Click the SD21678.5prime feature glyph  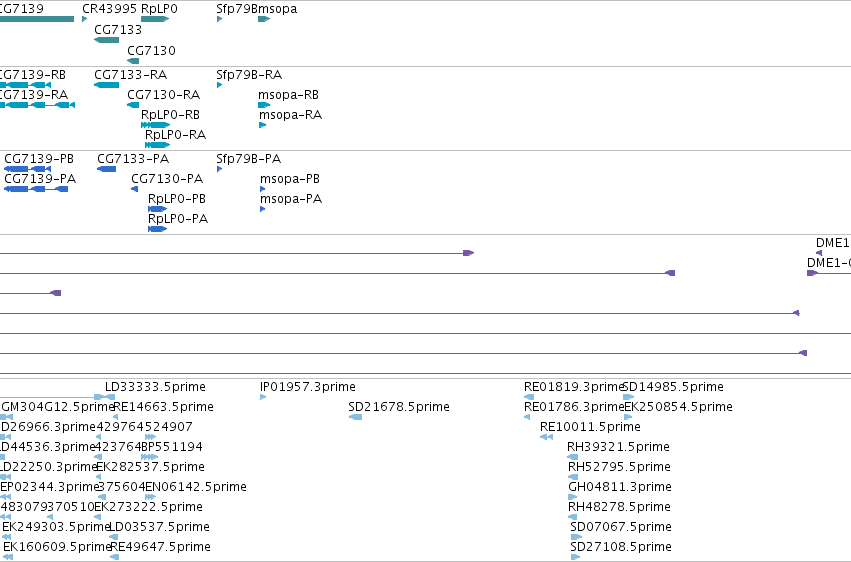(355, 417)
